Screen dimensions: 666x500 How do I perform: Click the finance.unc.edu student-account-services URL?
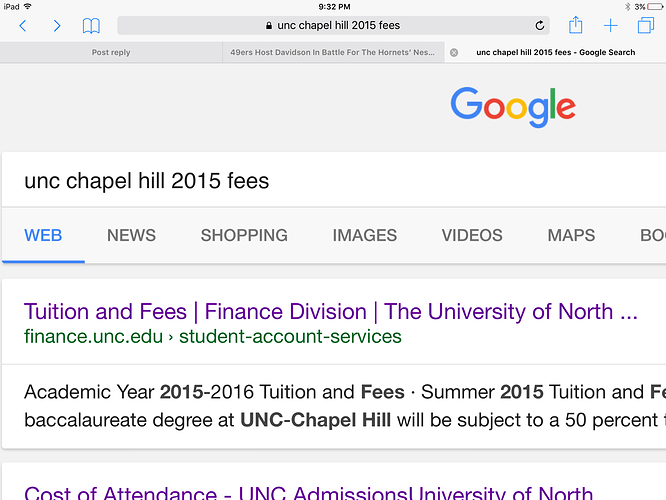212,336
